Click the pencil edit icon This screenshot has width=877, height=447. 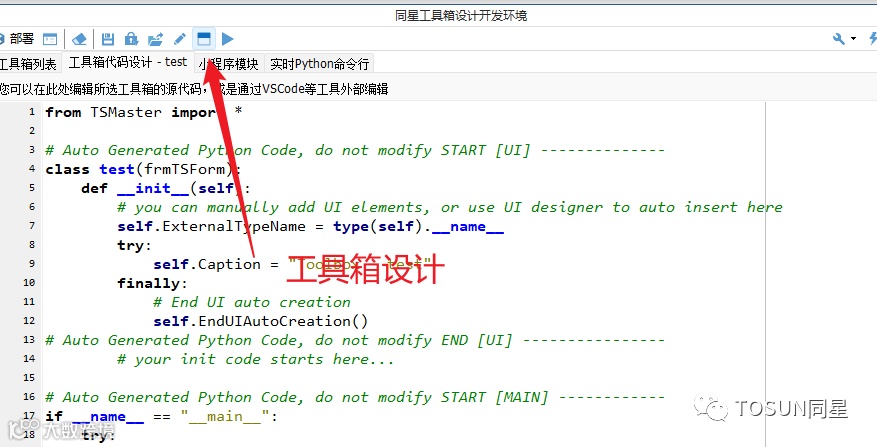(180, 39)
